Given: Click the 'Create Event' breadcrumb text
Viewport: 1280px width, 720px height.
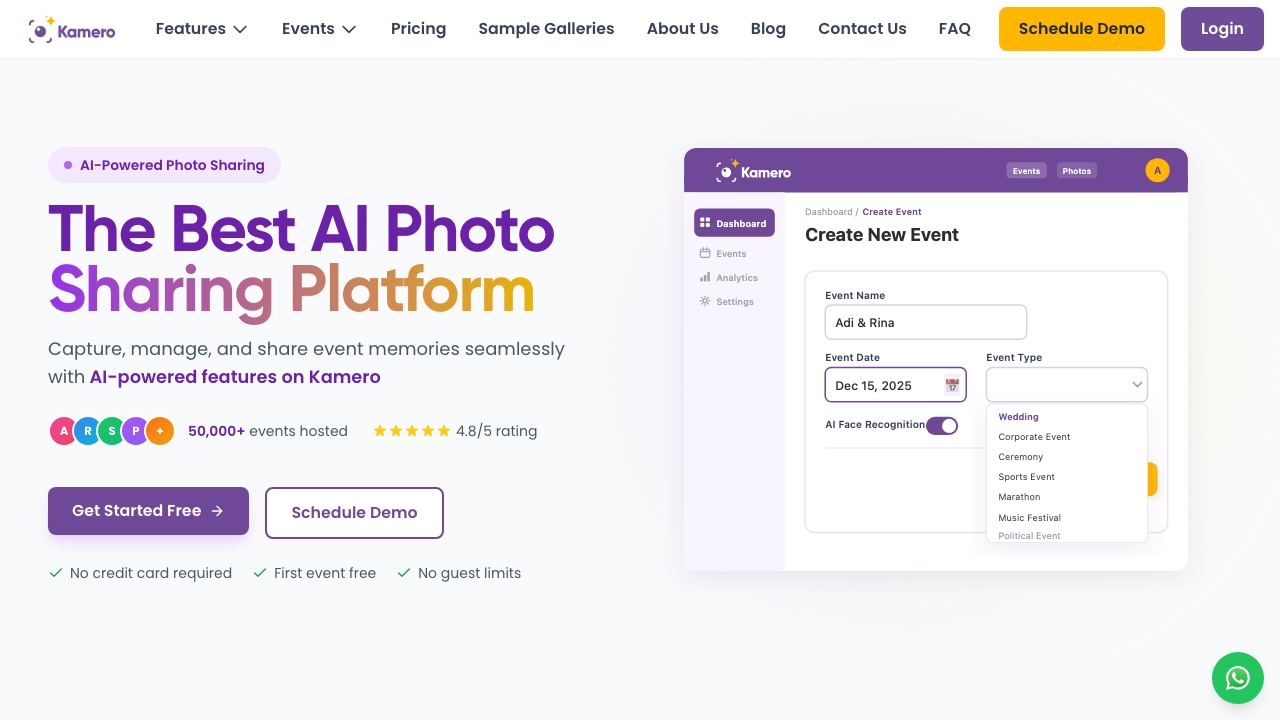Looking at the screenshot, I should pyautogui.click(x=892, y=212).
